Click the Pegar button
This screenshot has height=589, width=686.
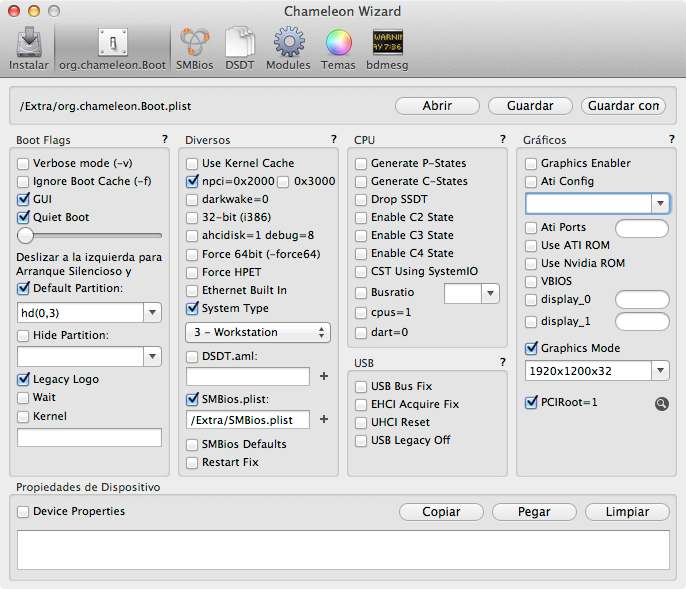(534, 512)
